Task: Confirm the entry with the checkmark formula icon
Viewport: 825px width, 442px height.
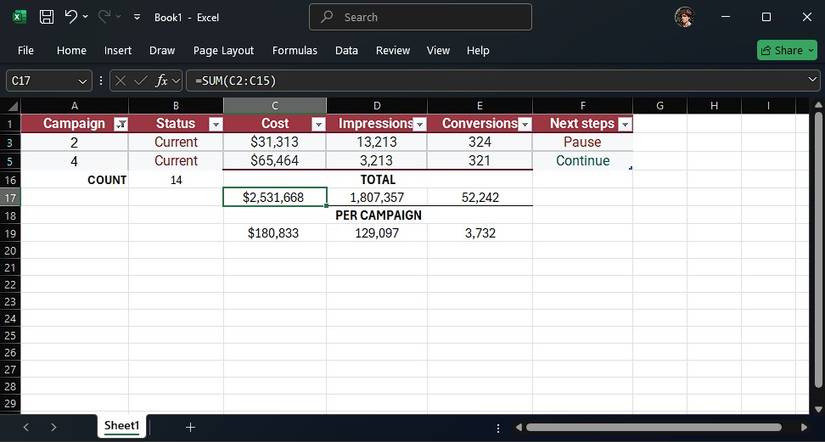Action: pyautogui.click(x=140, y=81)
